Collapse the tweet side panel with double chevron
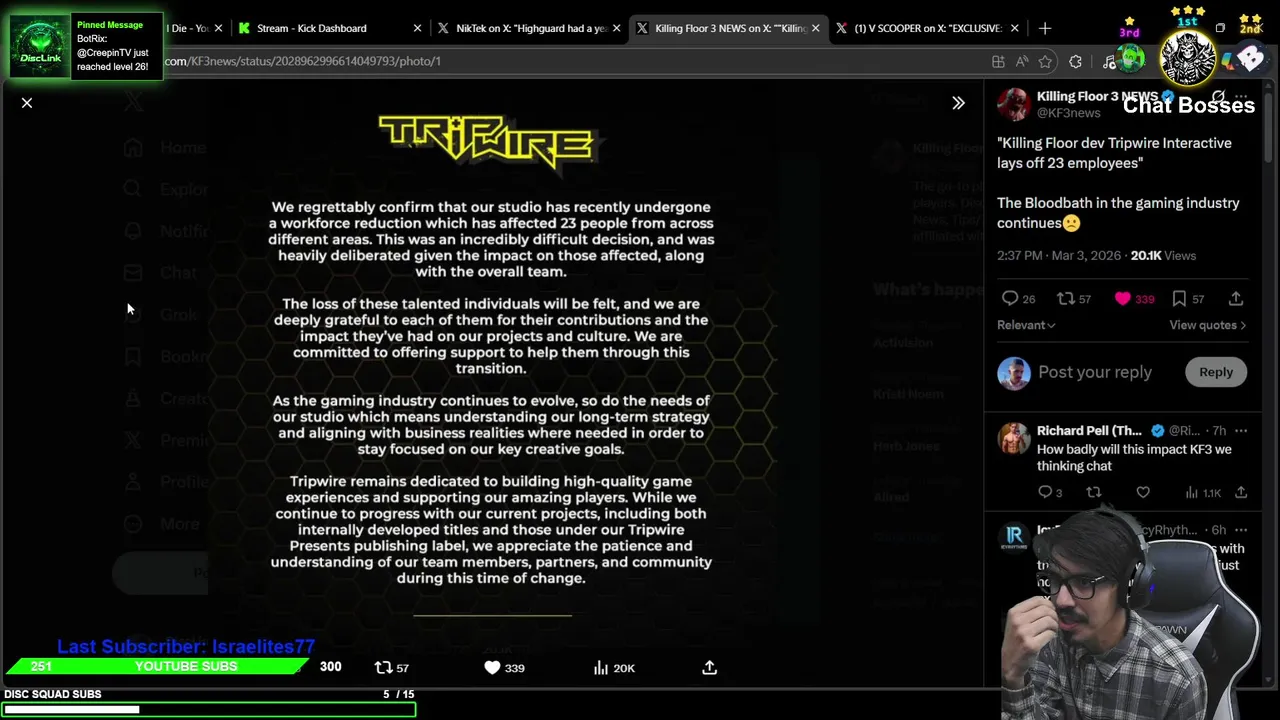 (x=958, y=103)
